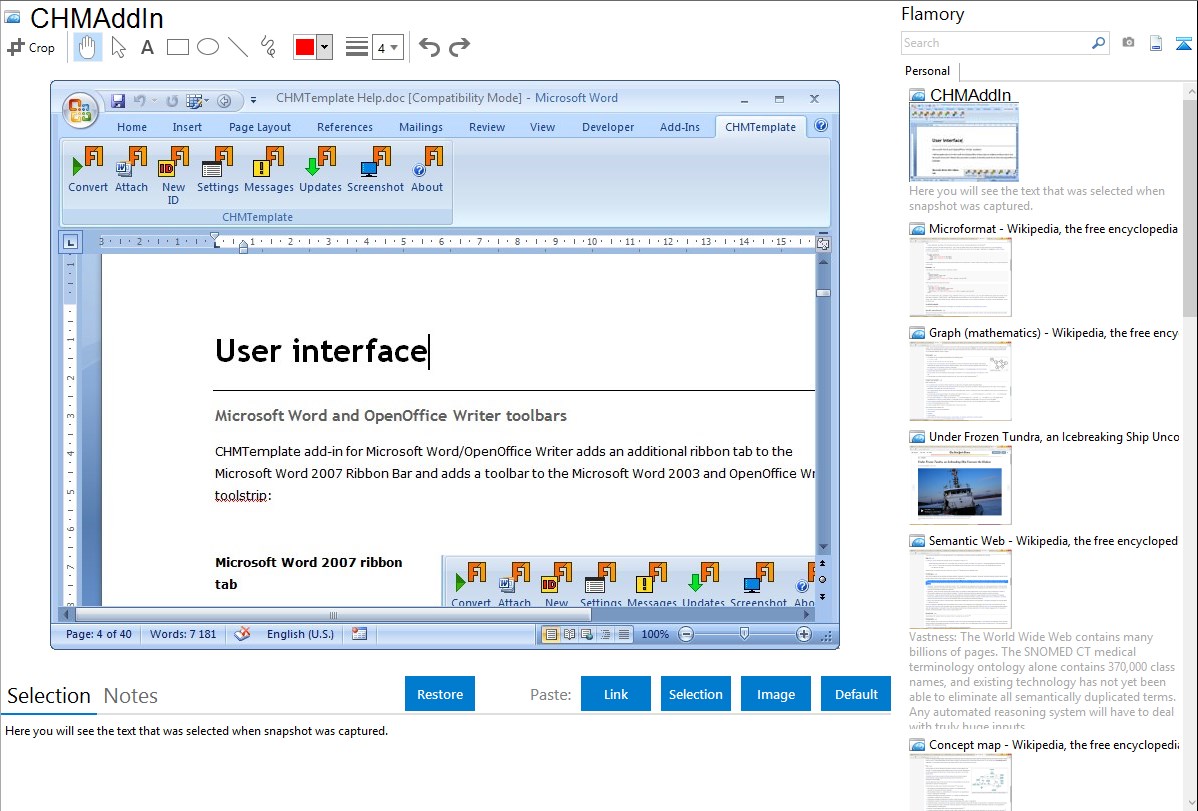
Task: Click the Select Browse Object button
Action: click(x=823, y=579)
